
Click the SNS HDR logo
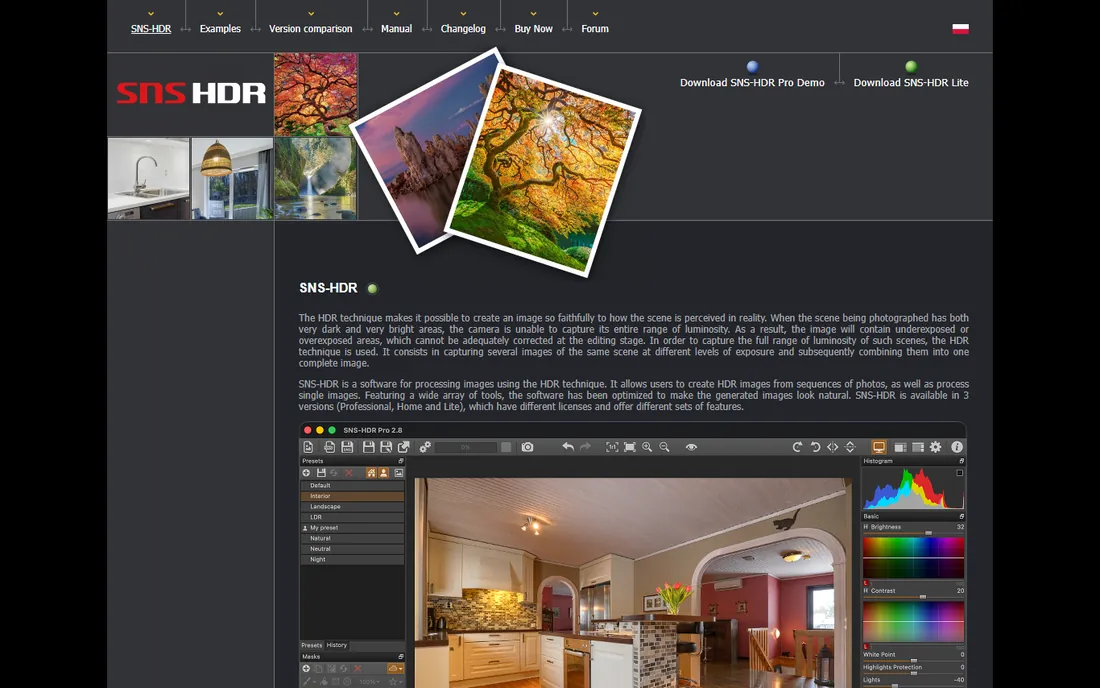coord(191,93)
